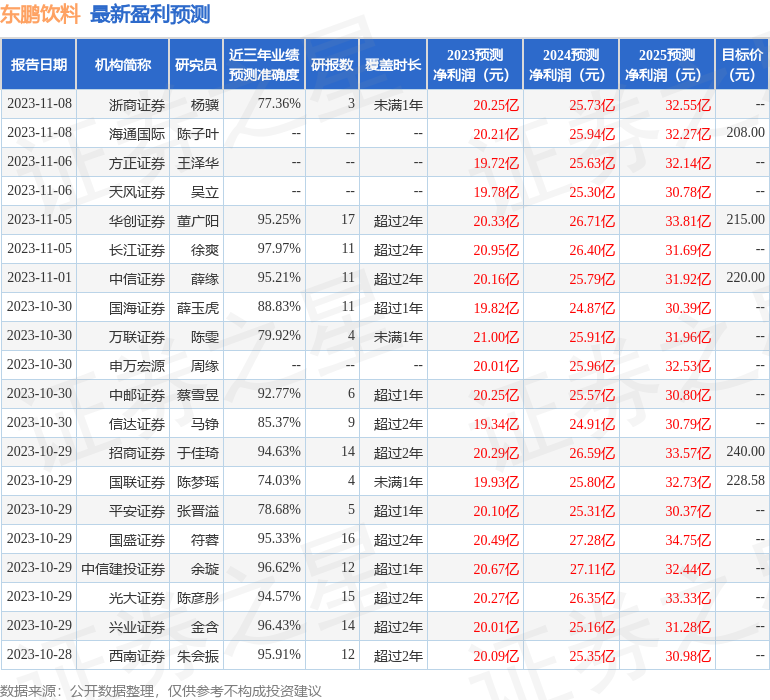
Task: Click researcher name 薛玉虎
Action: (198, 308)
